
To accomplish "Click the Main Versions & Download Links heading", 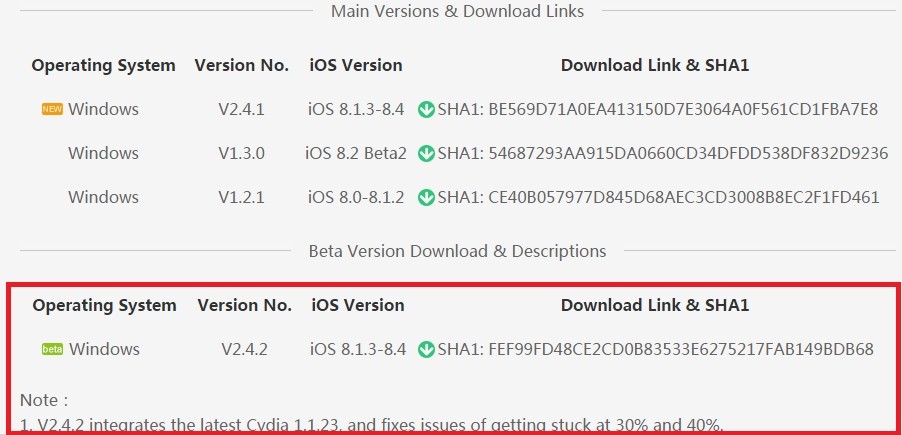I will click(457, 11).
